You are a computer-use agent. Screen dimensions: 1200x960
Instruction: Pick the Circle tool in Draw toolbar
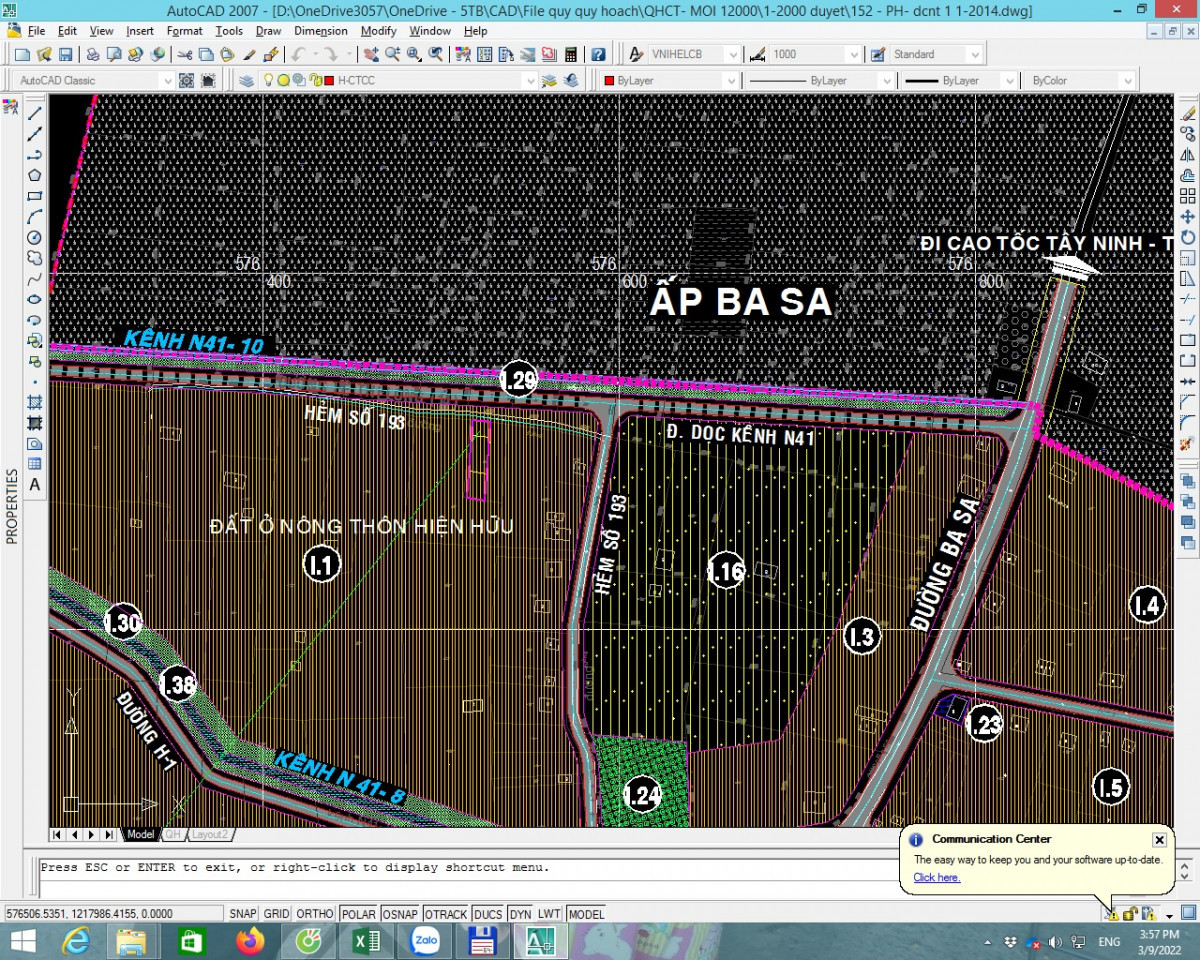(x=34, y=238)
